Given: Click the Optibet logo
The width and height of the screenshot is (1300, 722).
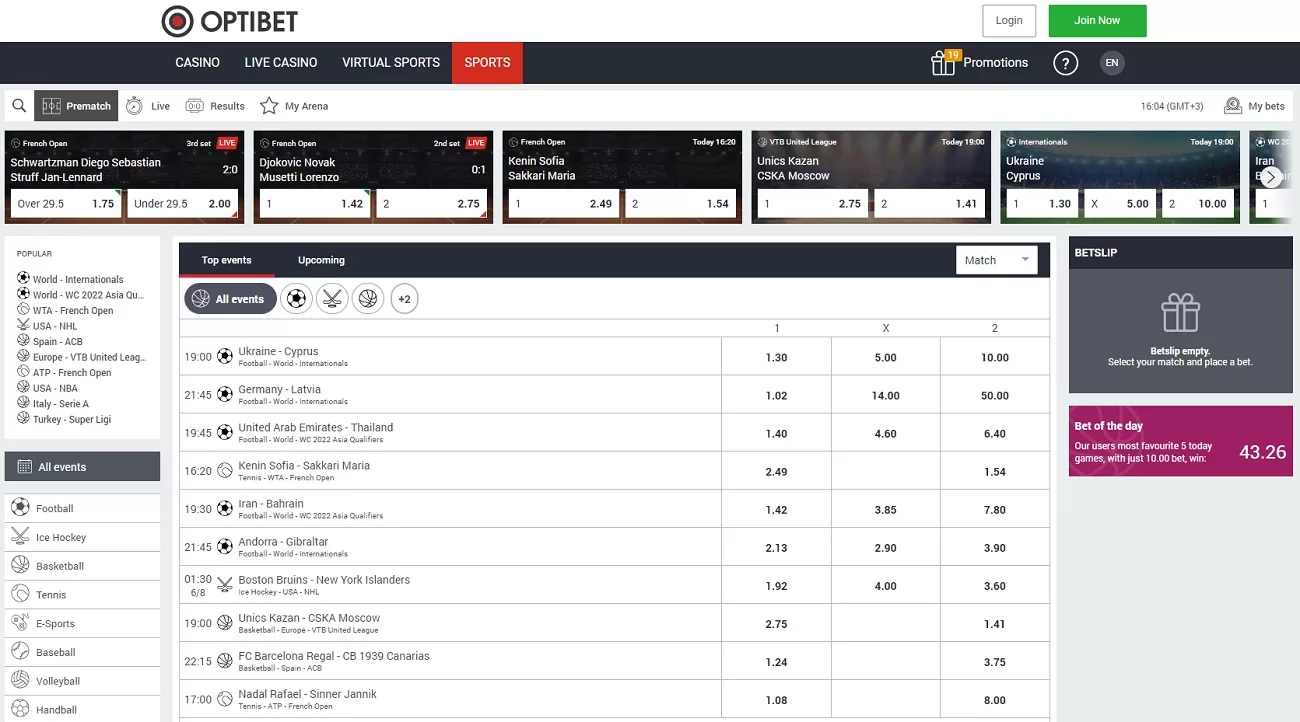Looking at the screenshot, I should (229, 20).
